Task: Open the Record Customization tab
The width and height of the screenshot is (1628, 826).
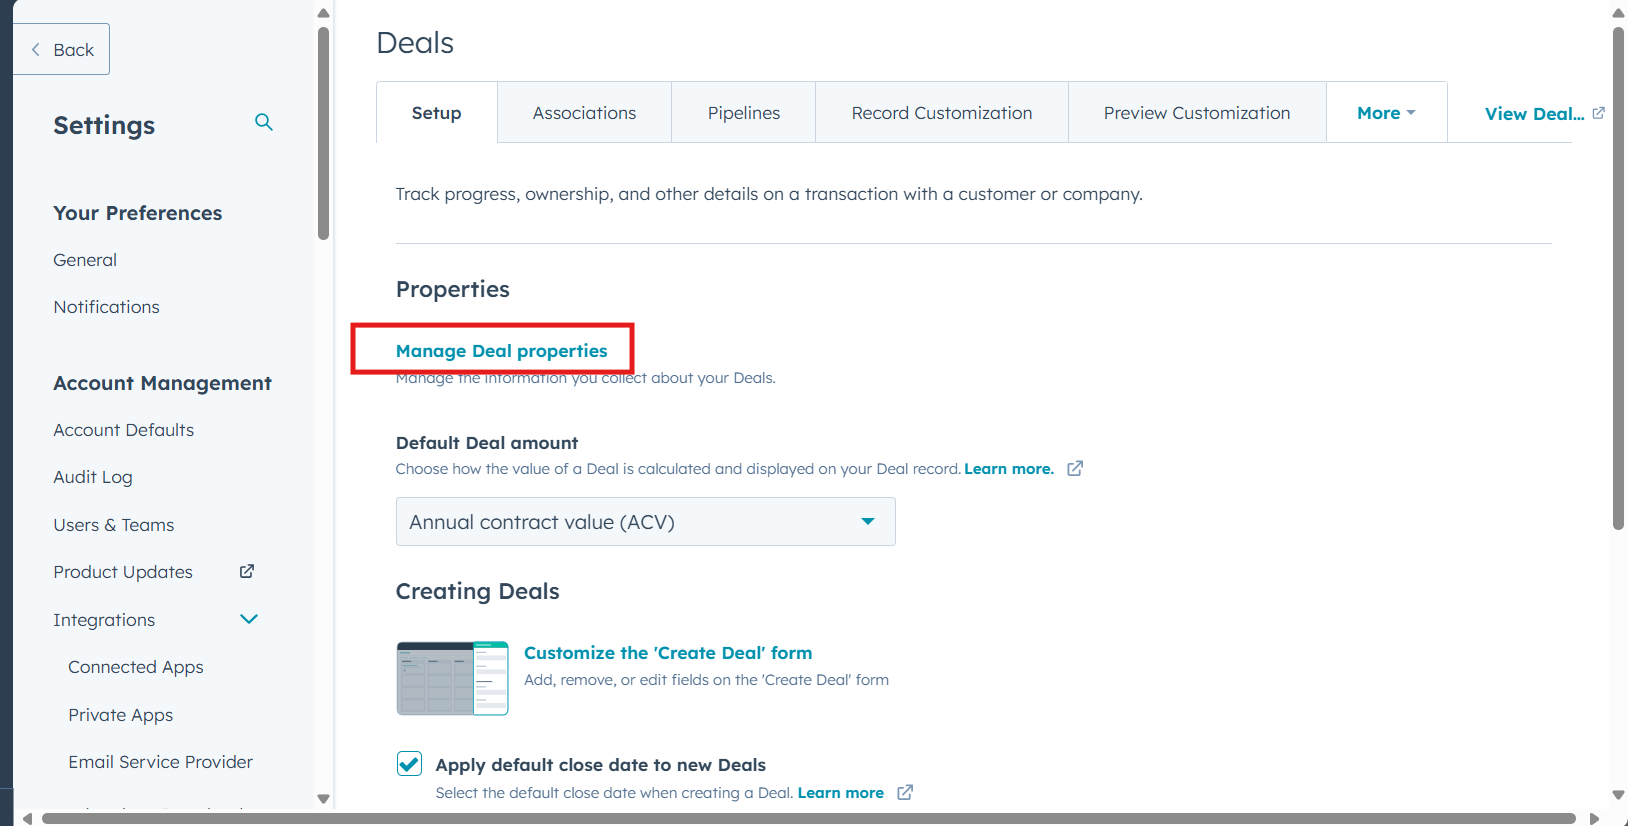Action: tap(941, 113)
